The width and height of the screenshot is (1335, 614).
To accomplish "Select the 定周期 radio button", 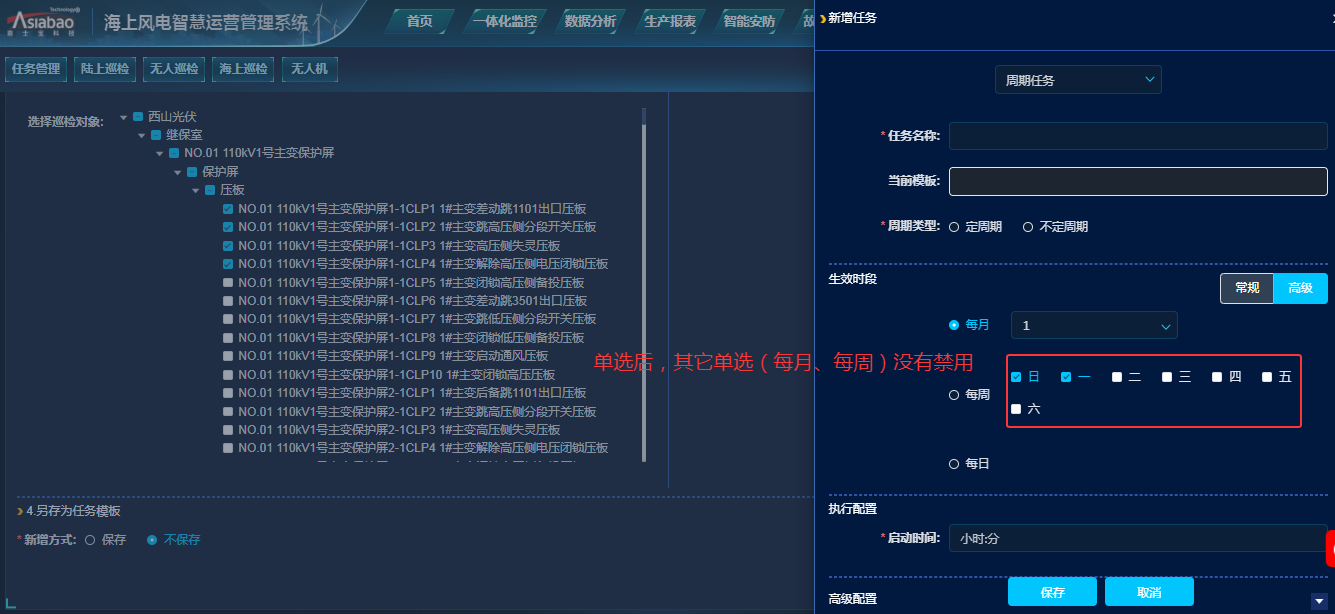I will [x=954, y=227].
